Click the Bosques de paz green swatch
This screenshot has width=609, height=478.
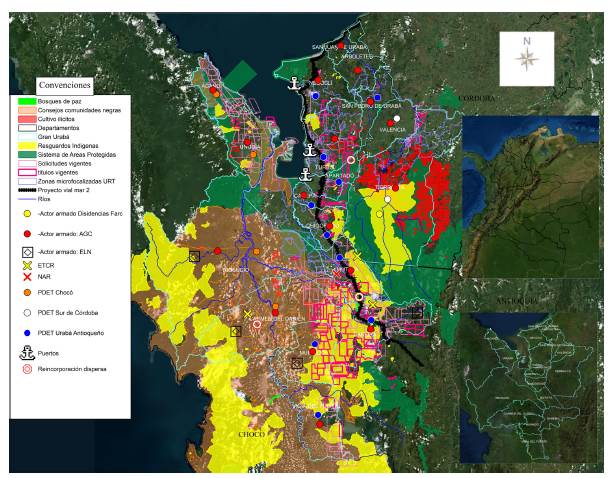[27, 102]
